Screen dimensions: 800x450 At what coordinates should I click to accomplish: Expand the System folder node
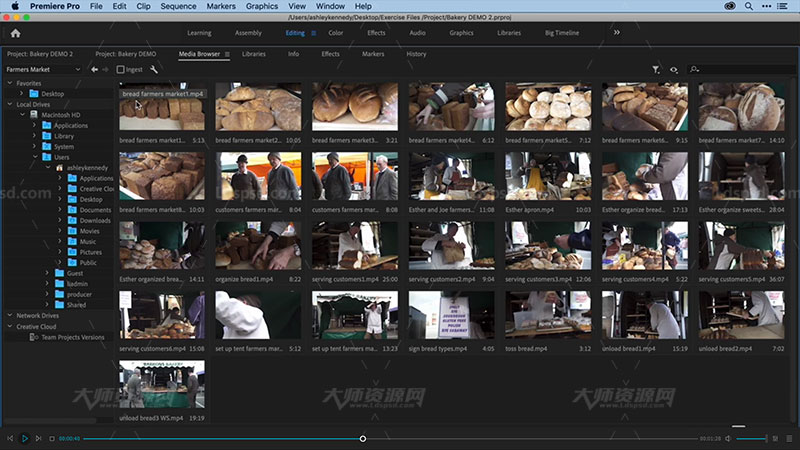35,146
